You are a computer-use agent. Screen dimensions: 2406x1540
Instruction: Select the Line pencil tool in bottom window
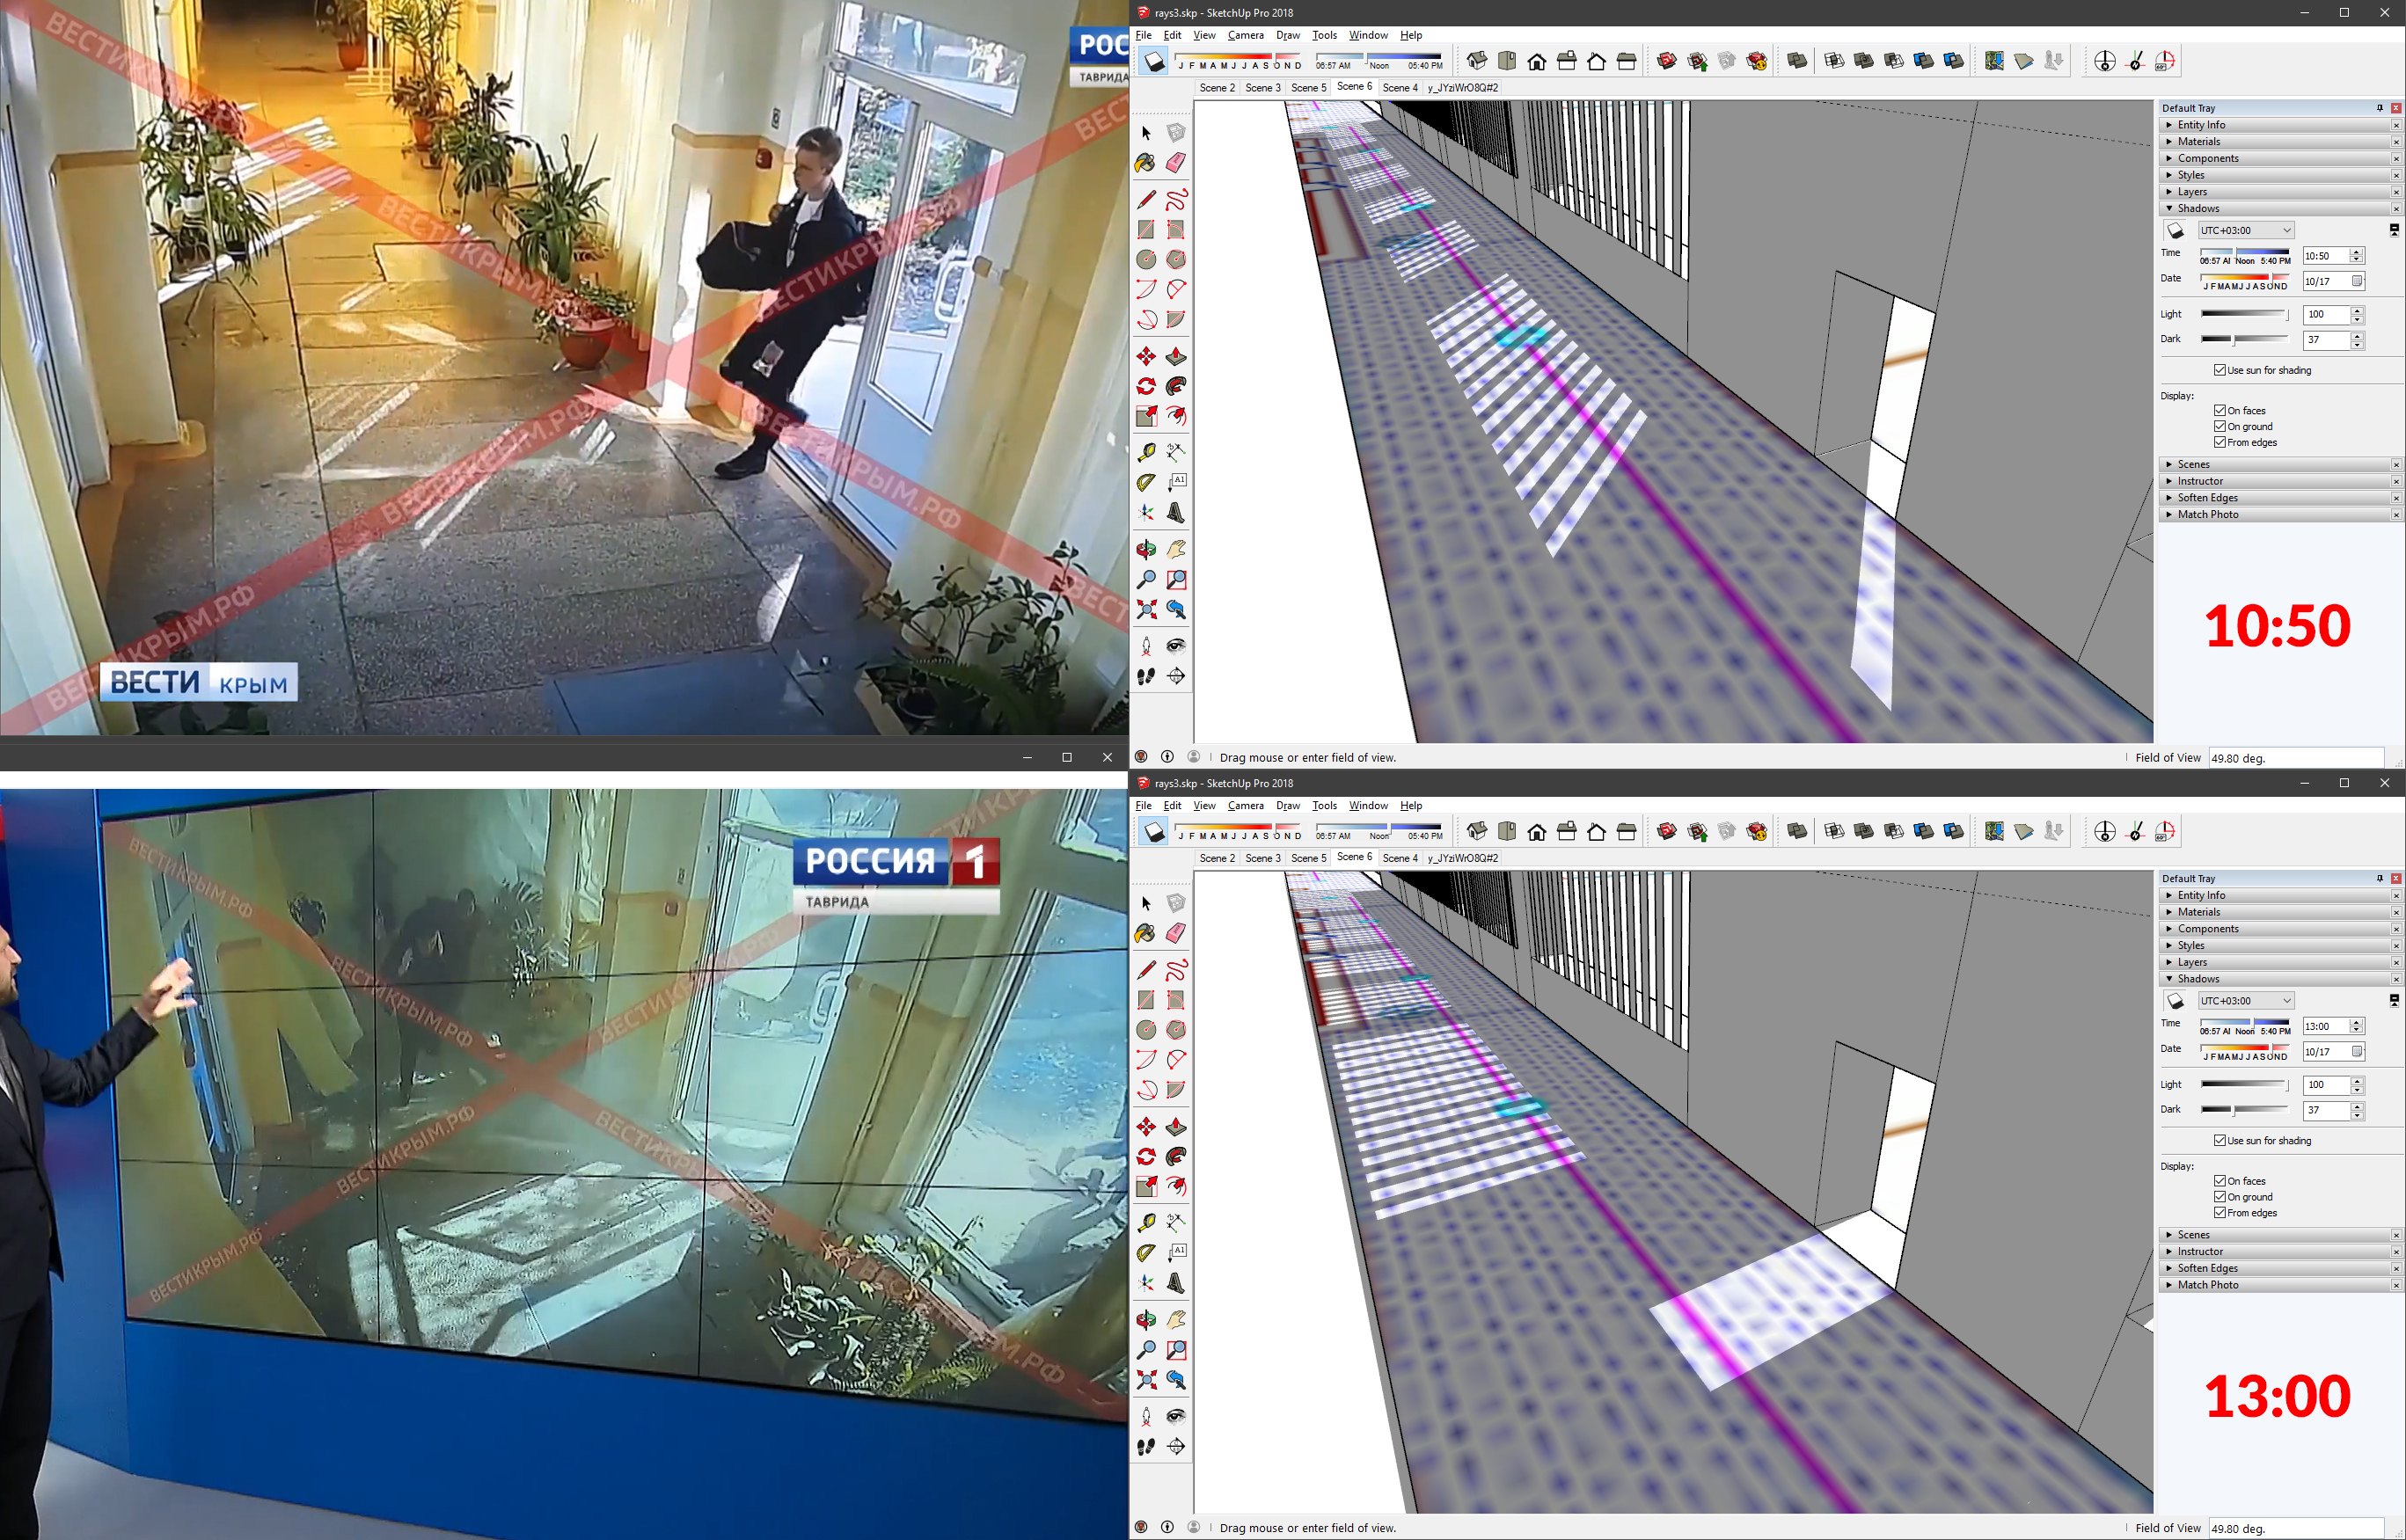(x=1146, y=970)
